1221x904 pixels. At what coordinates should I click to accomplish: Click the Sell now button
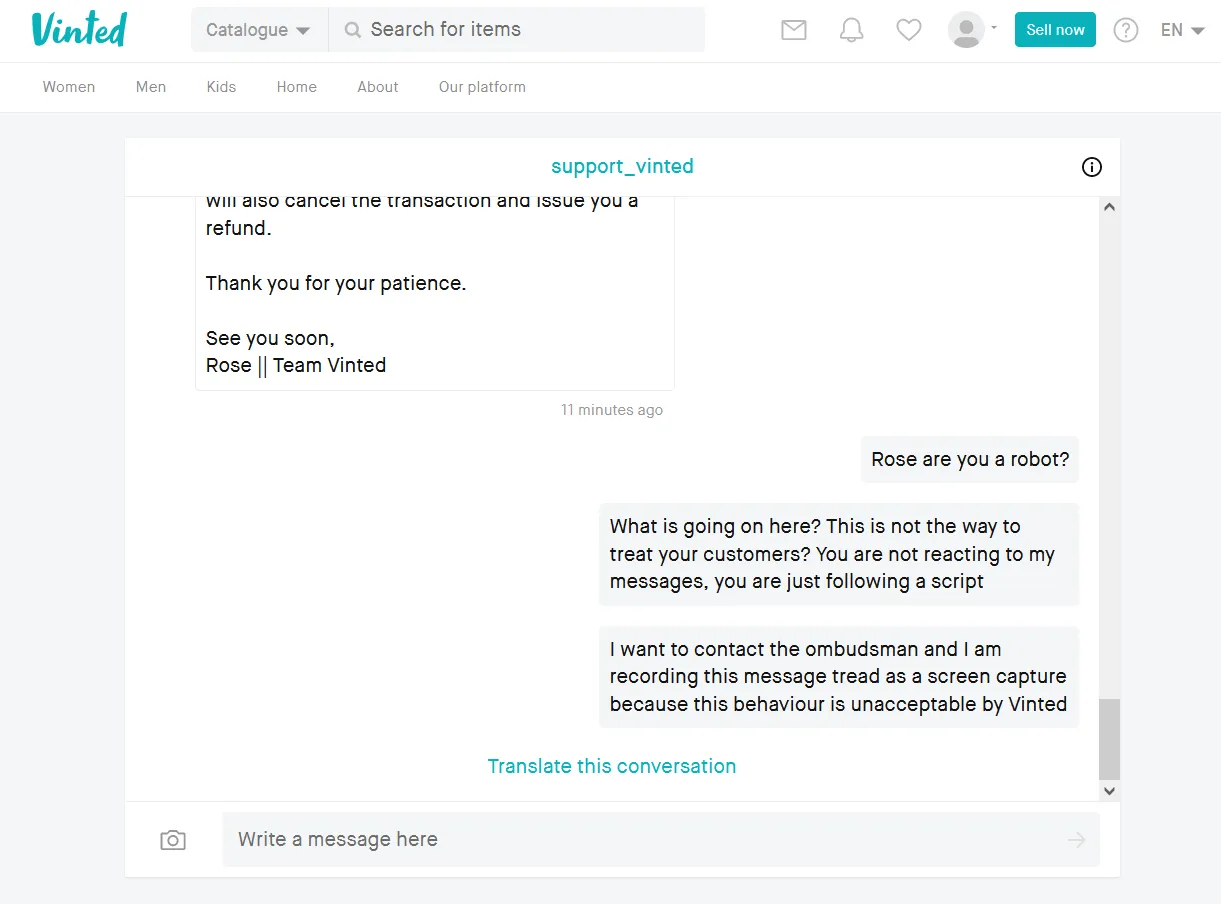click(1055, 30)
